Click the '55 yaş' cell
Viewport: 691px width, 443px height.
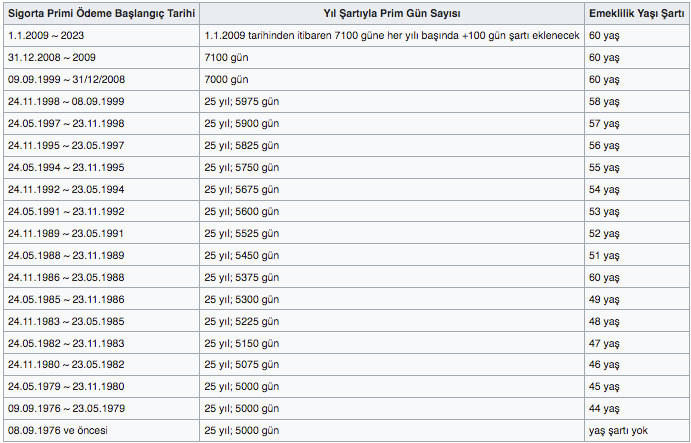pos(636,168)
